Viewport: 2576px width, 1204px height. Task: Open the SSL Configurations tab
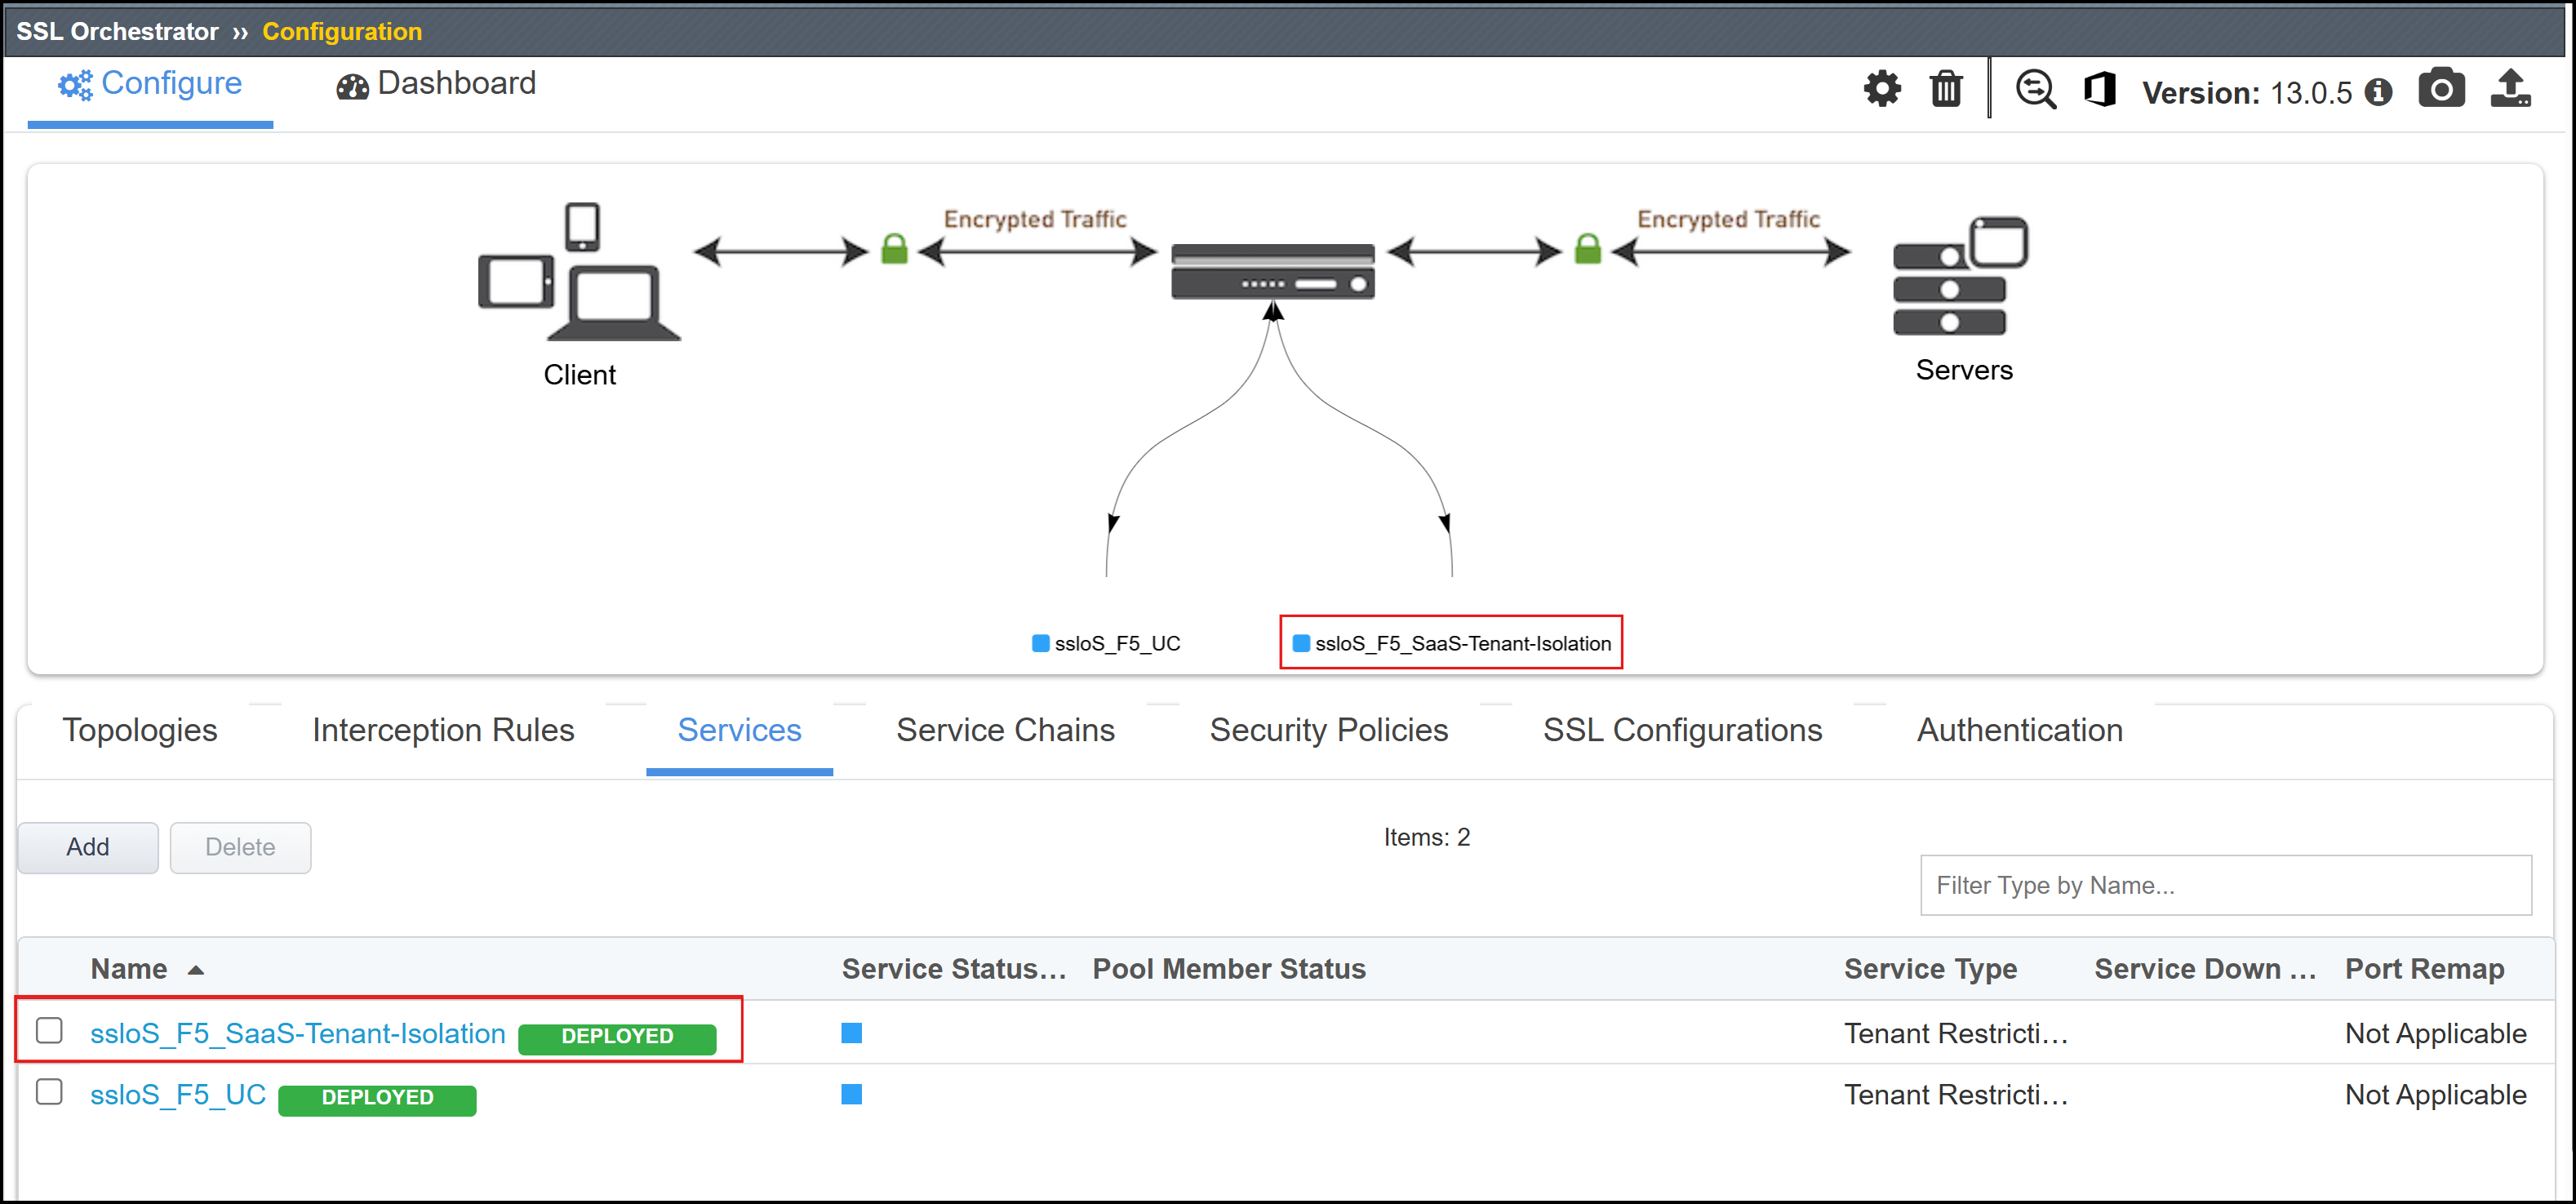(1682, 731)
